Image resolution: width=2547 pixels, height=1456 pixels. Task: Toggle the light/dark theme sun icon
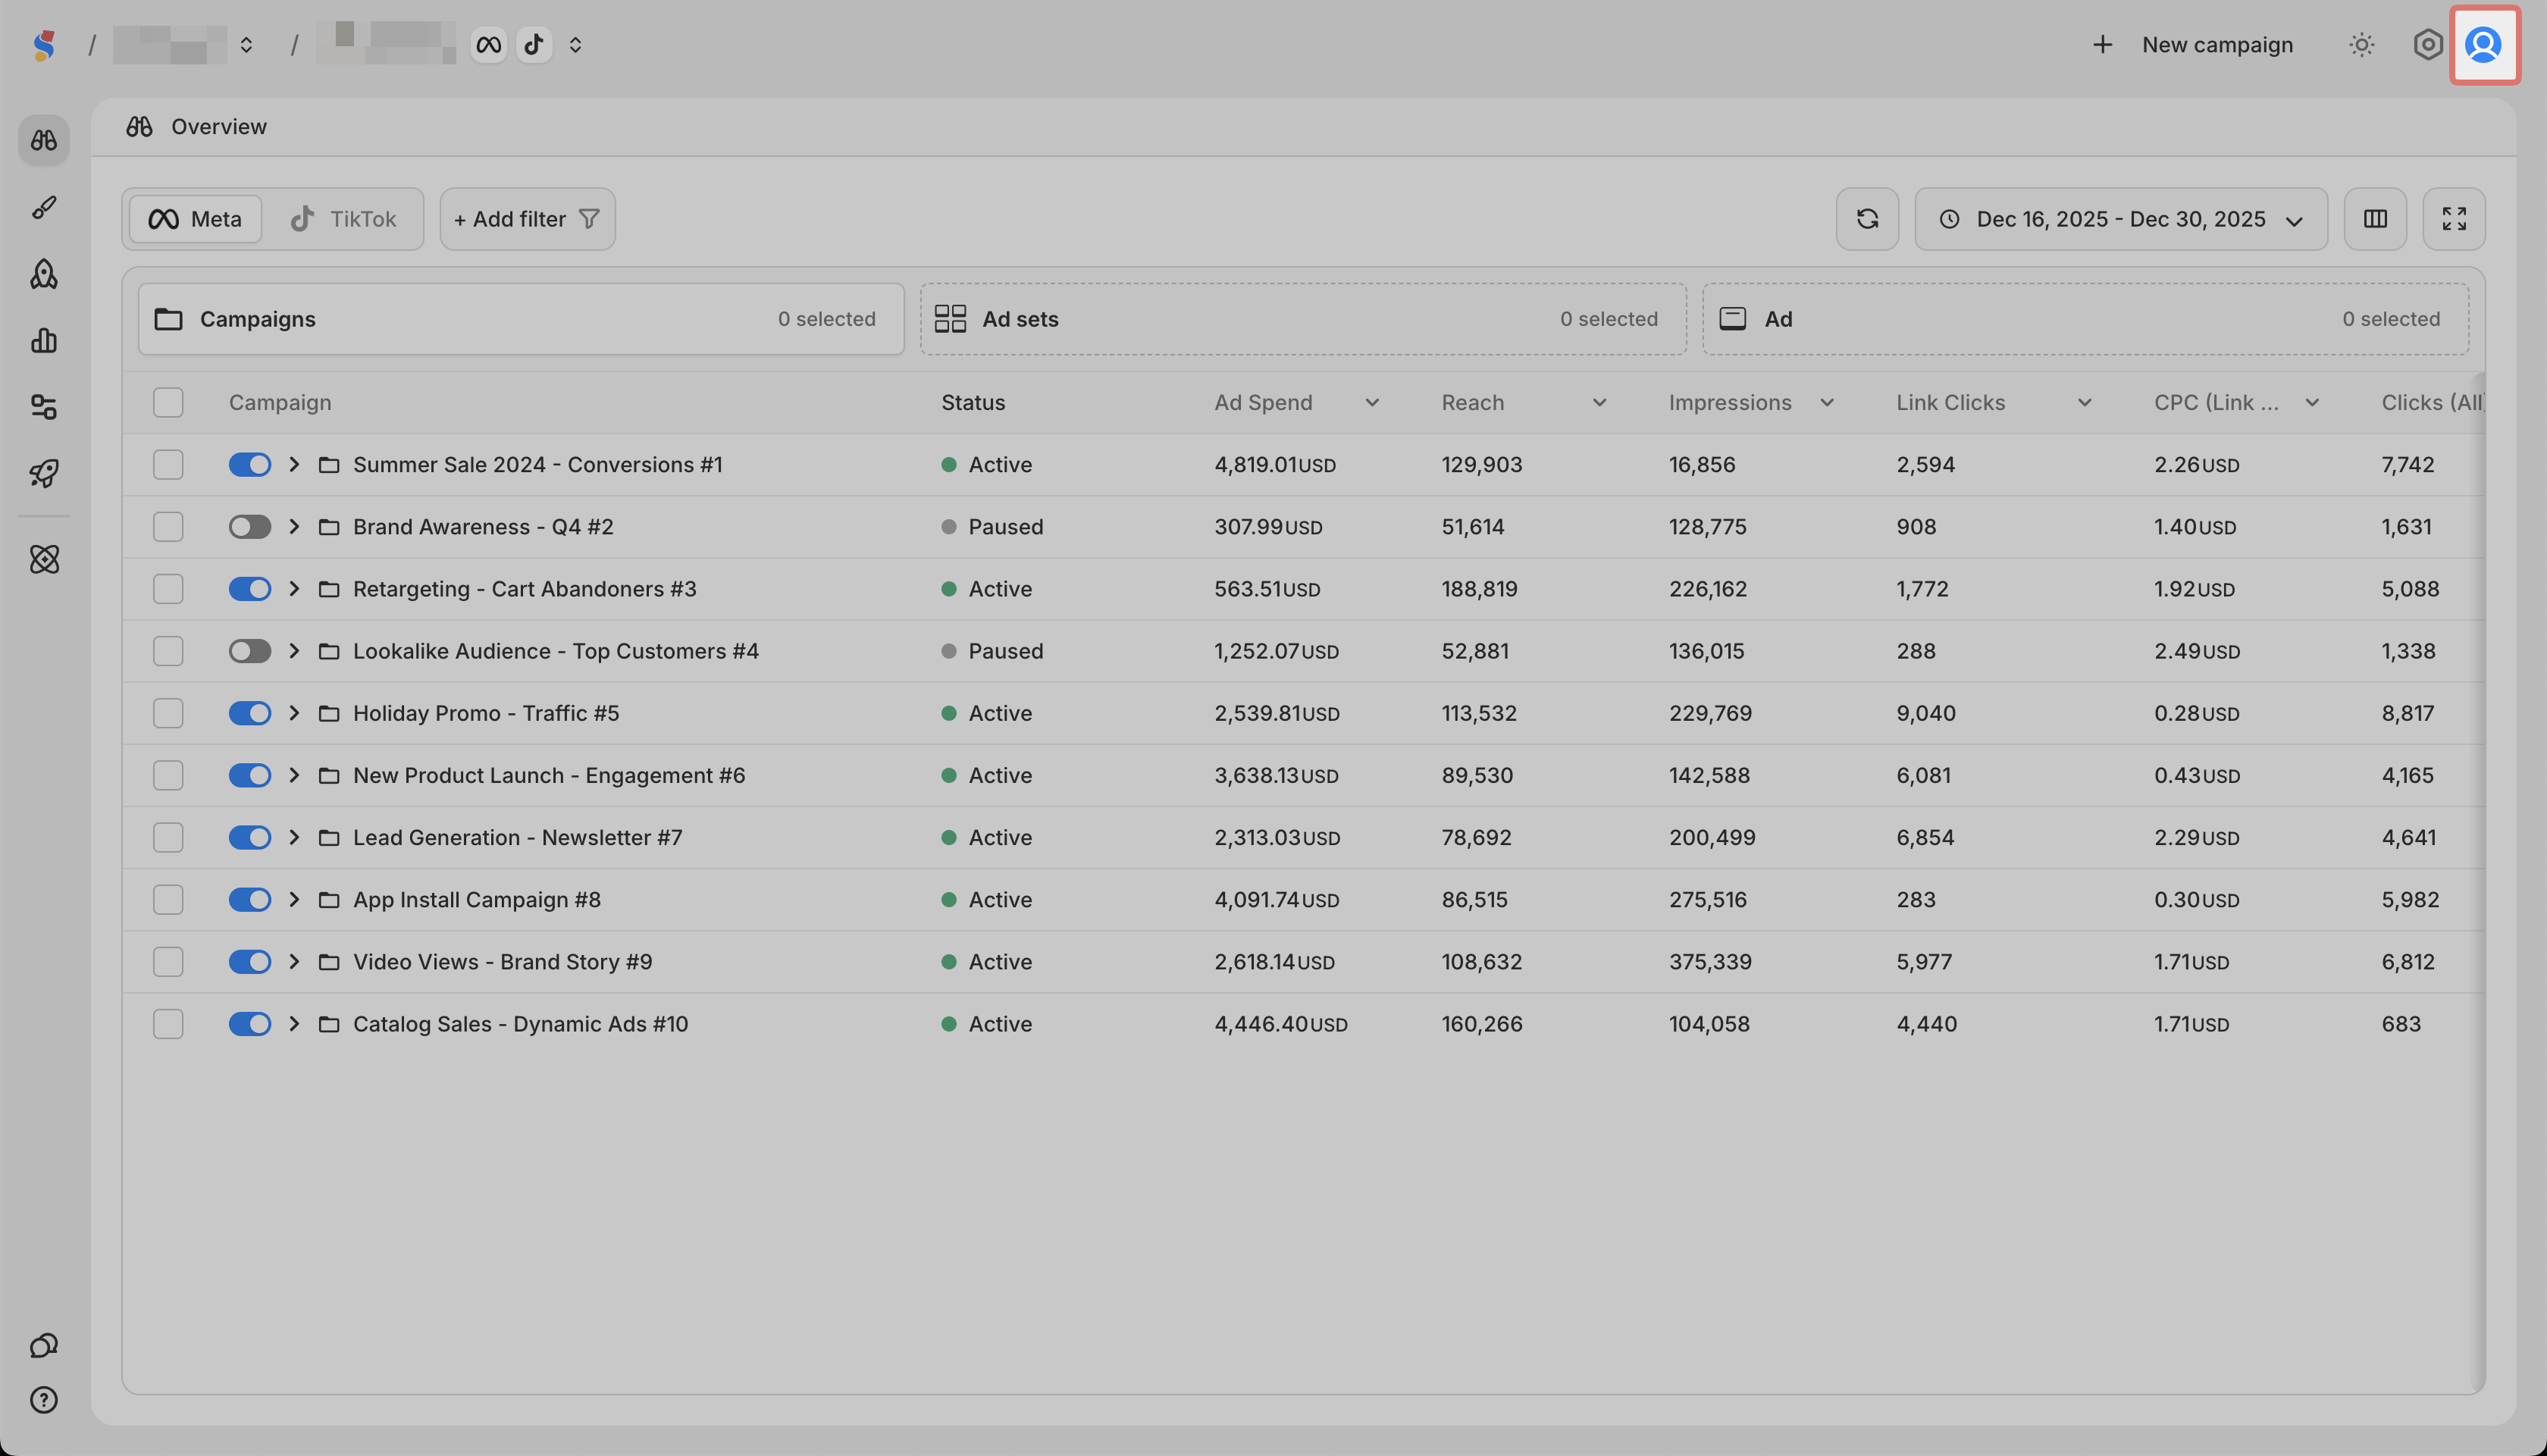coord(2362,45)
